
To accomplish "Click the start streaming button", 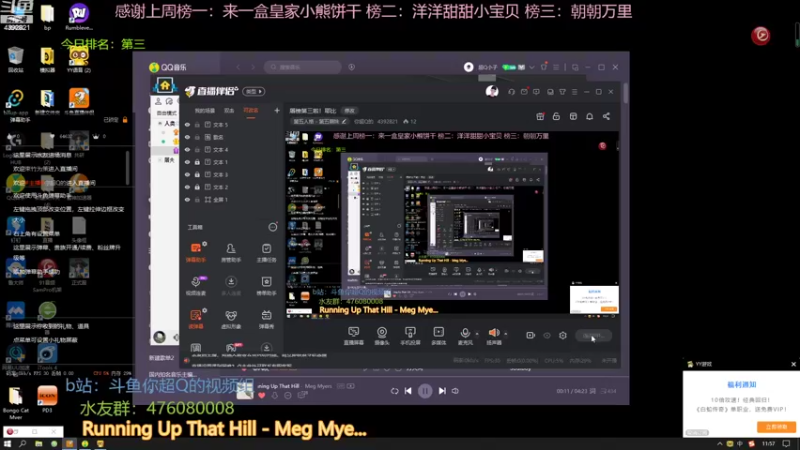I will click(x=593, y=335).
